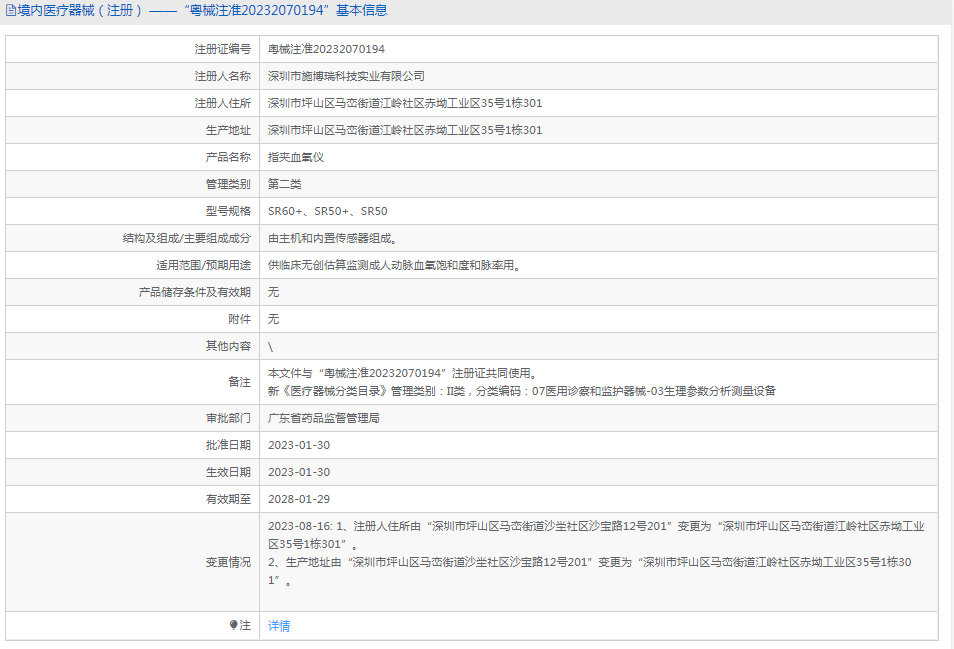954x649 pixels.
Task: Click the 有效期至 row label
Action: (228, 499)
